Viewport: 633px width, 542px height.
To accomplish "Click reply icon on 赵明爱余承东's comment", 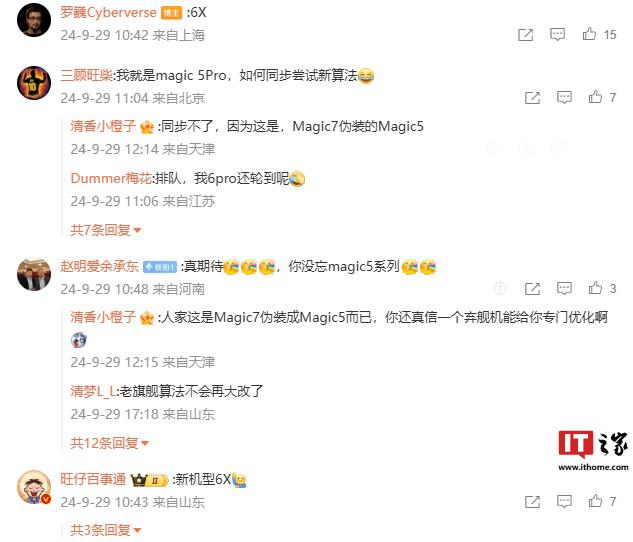I will click(x=564, y=288).
